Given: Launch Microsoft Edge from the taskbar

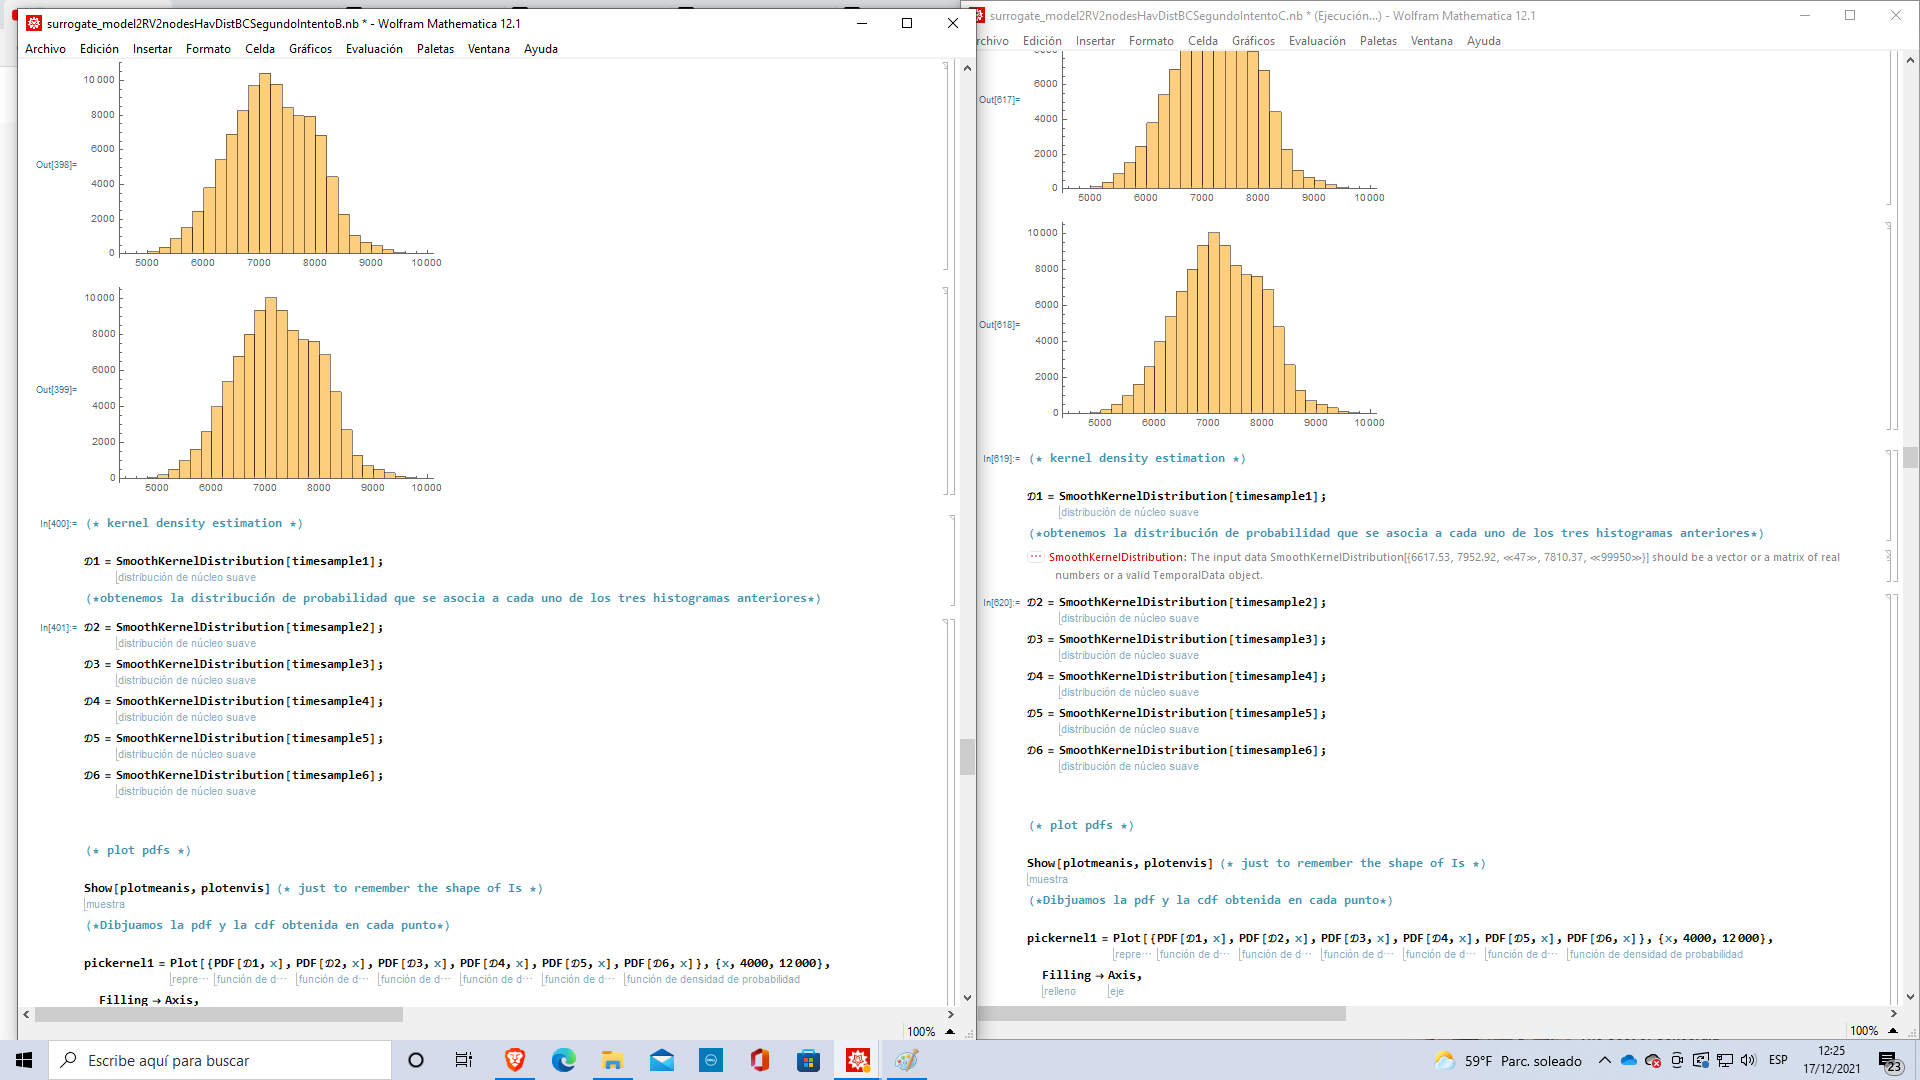Looking at the screenshot, I should point(564,1060).
